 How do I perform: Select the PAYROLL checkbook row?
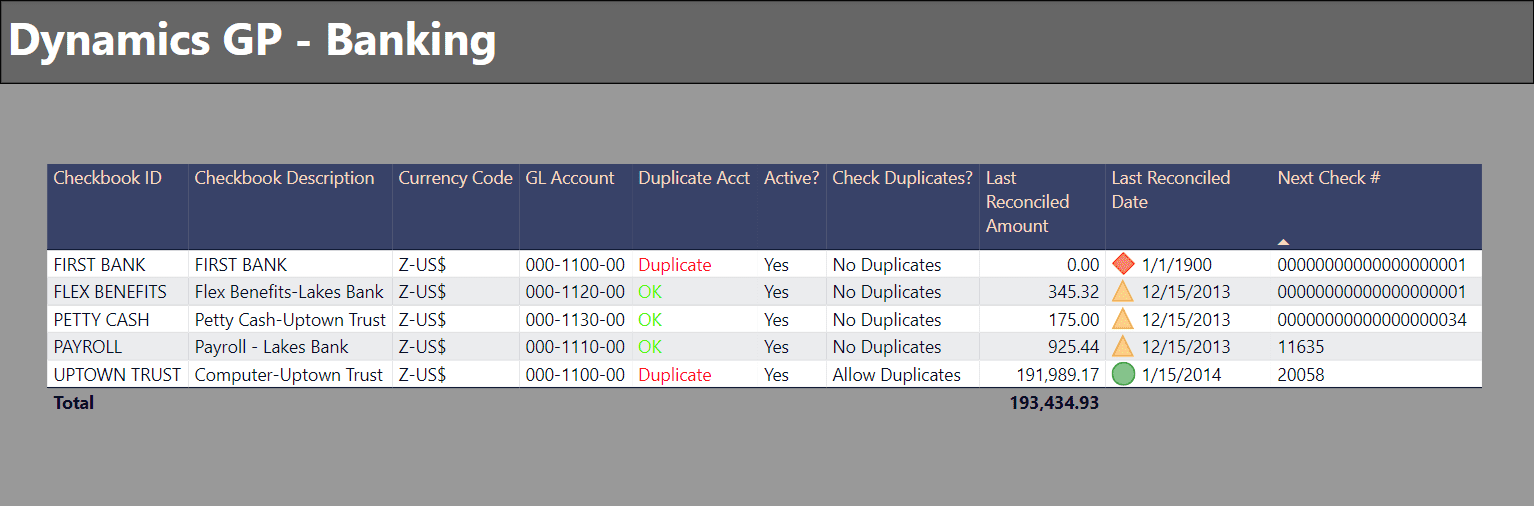pos(764,347)
